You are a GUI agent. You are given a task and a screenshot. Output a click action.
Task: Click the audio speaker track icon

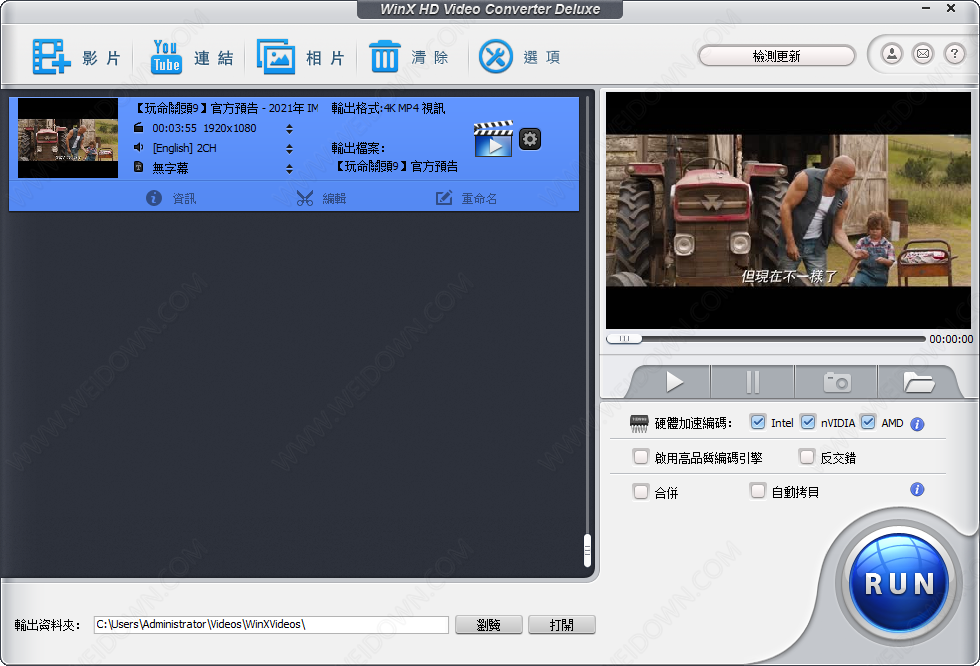coord(139,147)
